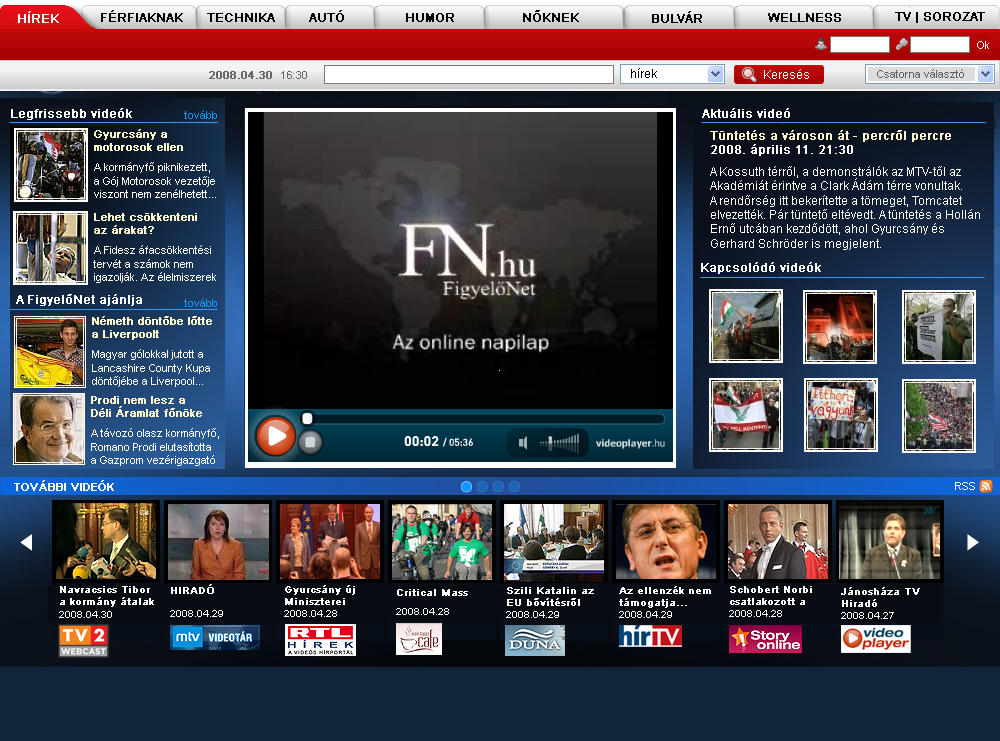Open the Csatorna választó dropdown

pyautogui.click(x=929, y=74)
